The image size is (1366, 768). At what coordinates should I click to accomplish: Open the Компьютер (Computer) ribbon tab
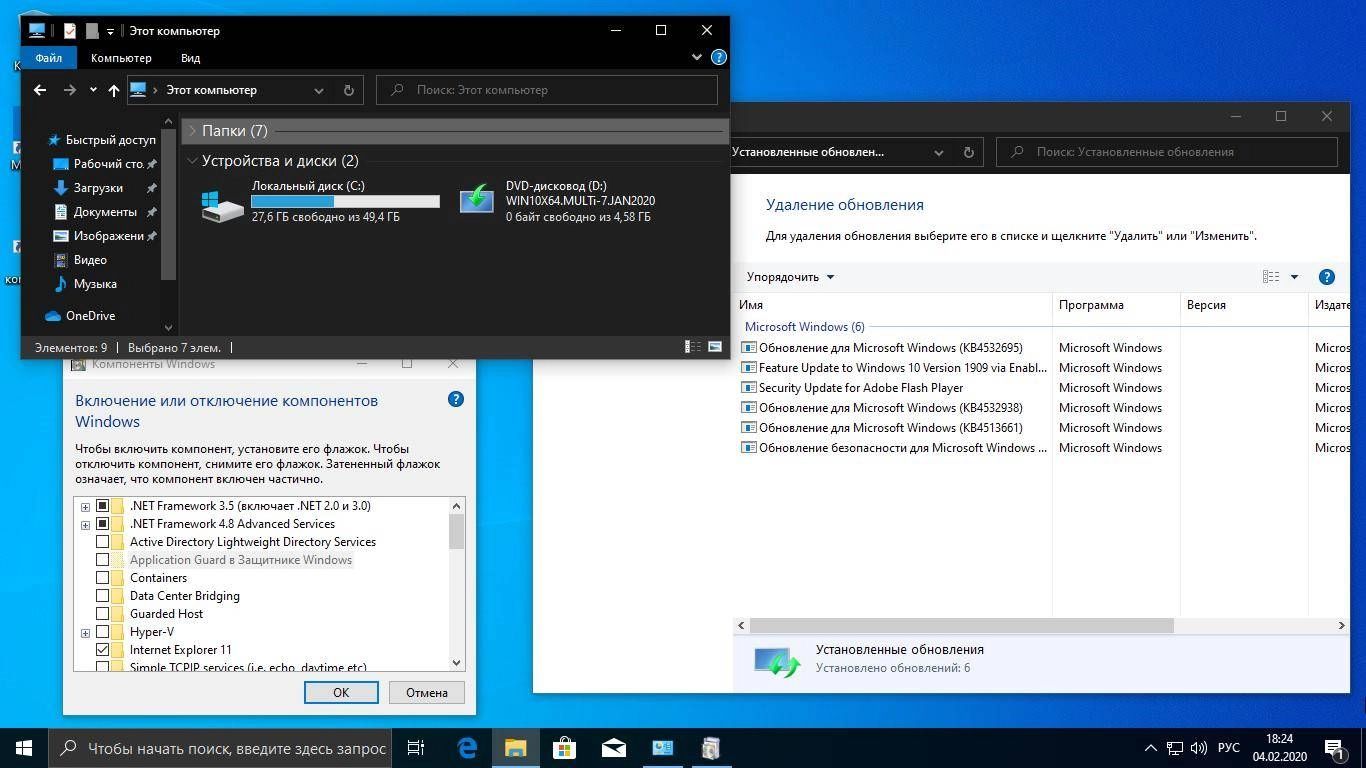point(121,58)
